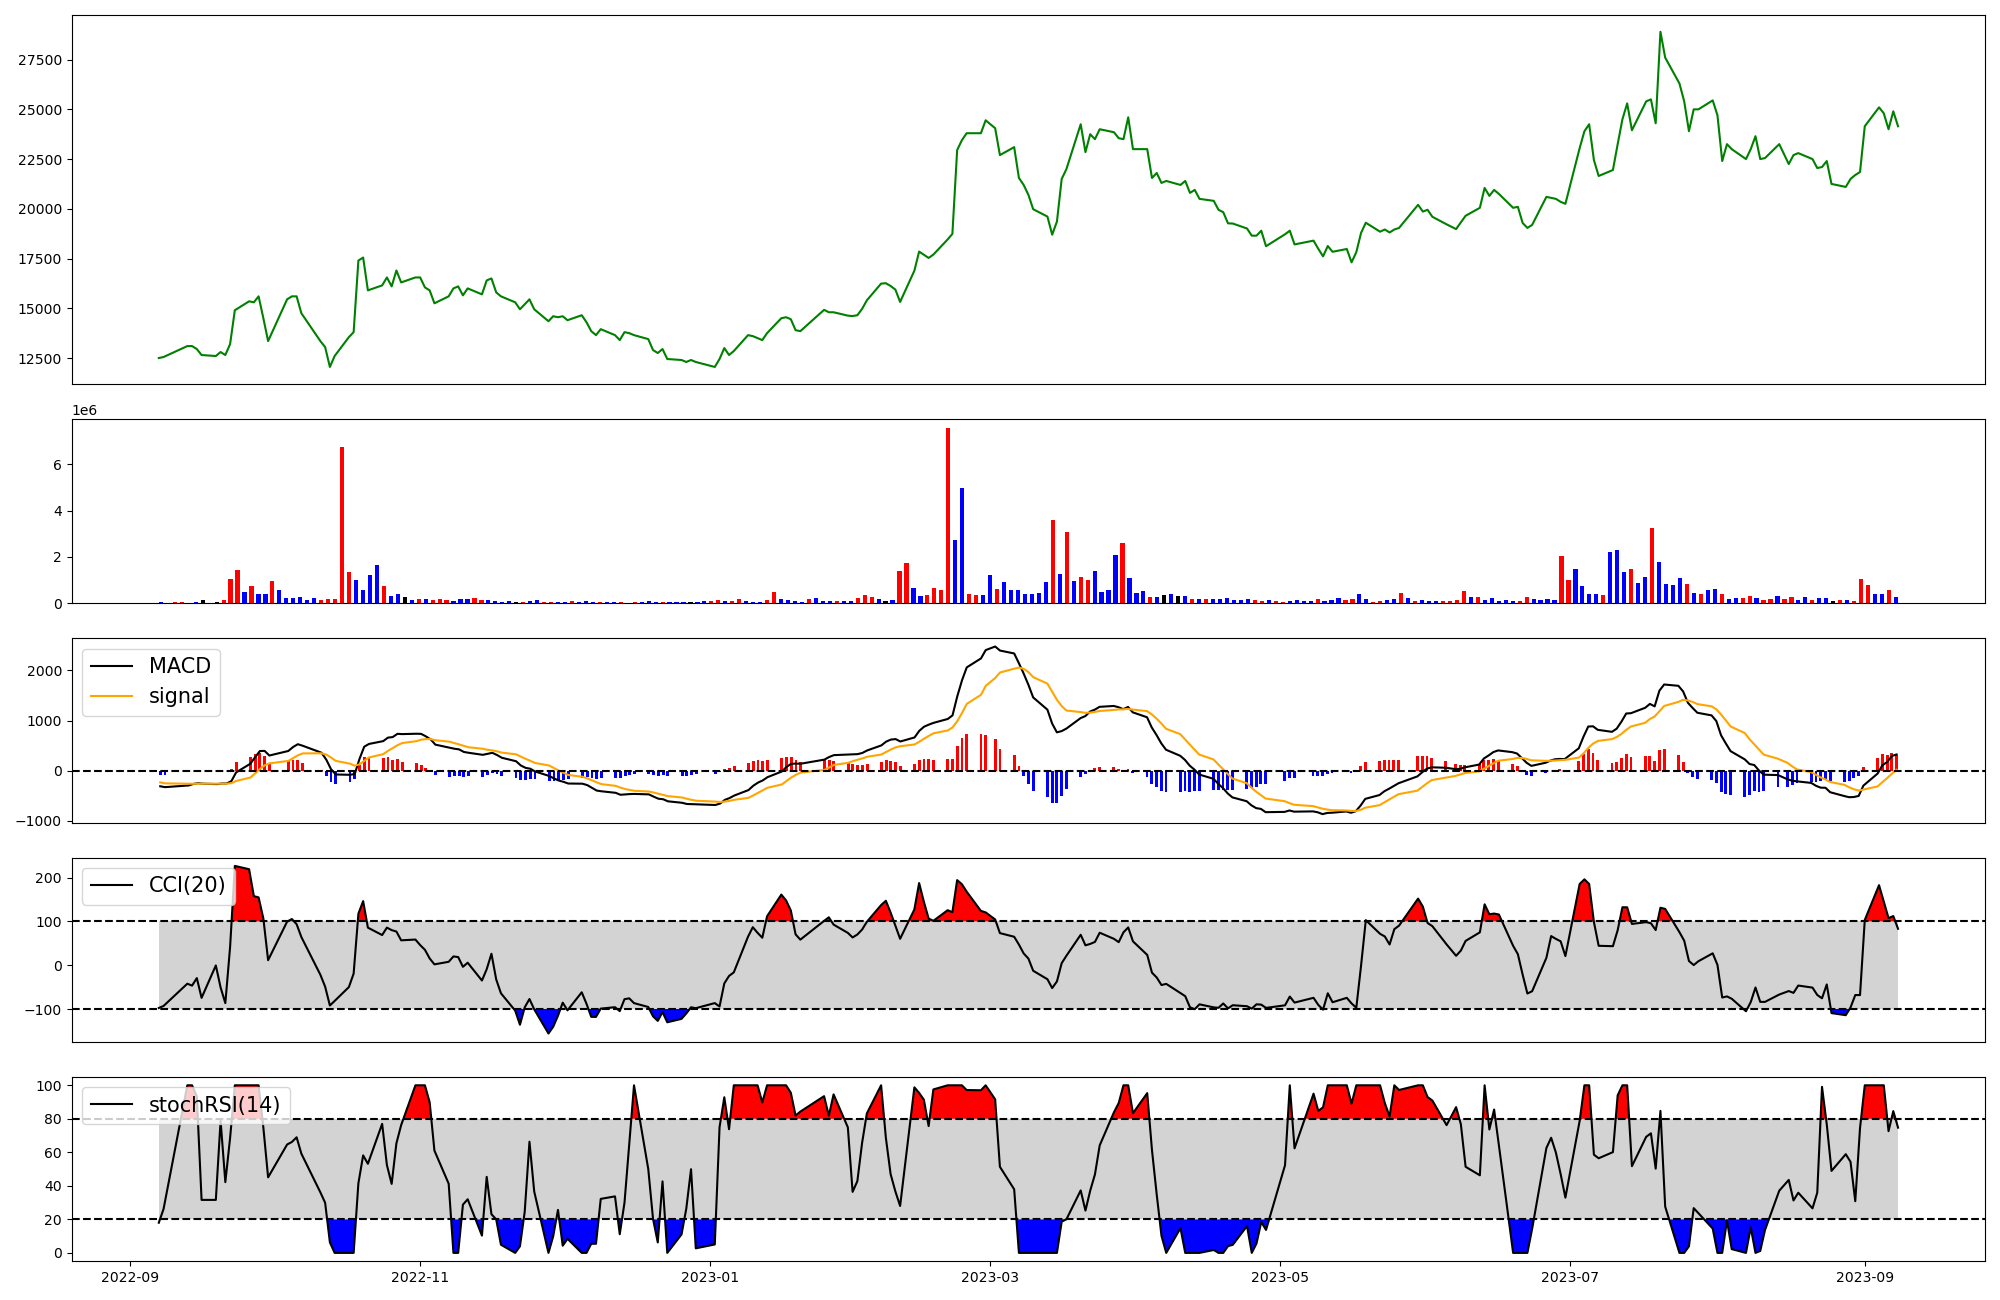Click the signal legend label
Image resolution: width=2000 pixels, height=1300 pixels.
pos(179,696)
